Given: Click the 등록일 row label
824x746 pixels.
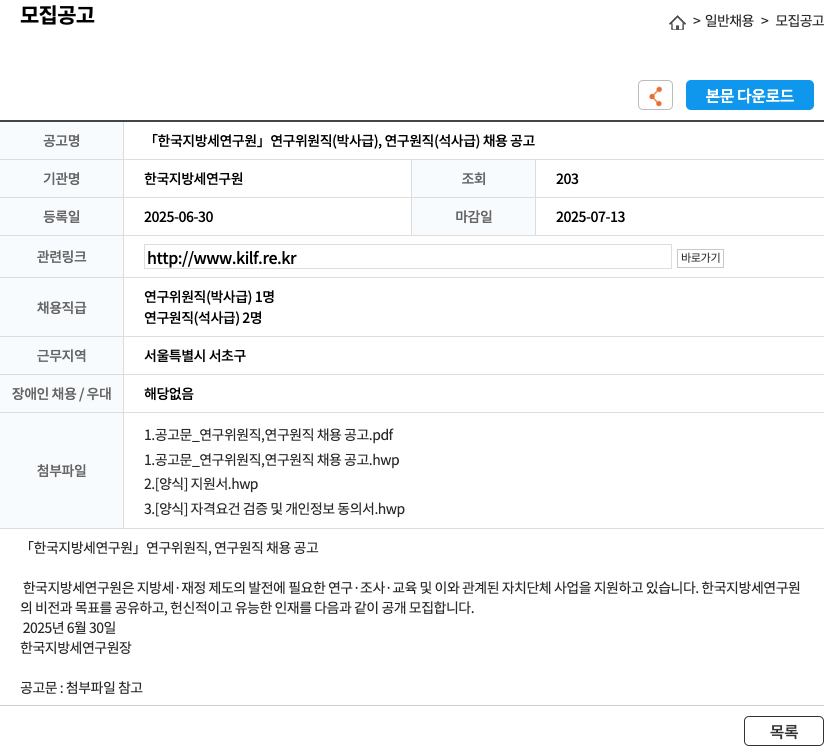Looking at the screenshot, I should pos(61,217).
